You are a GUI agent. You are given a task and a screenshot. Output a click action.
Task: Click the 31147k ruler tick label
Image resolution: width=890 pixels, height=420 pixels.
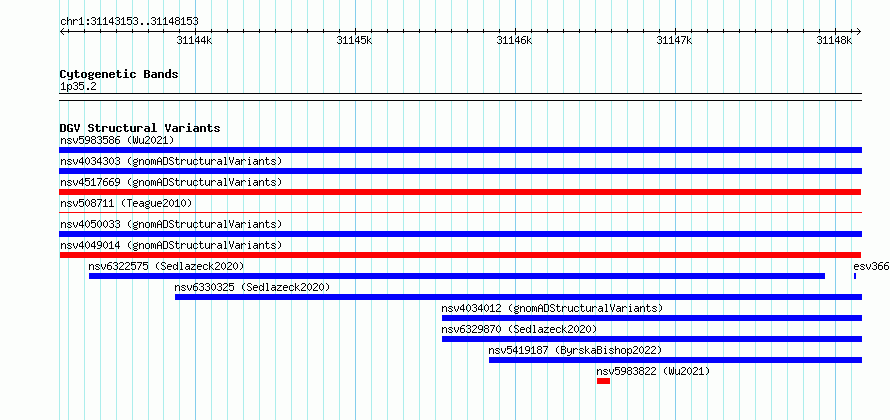674,40
